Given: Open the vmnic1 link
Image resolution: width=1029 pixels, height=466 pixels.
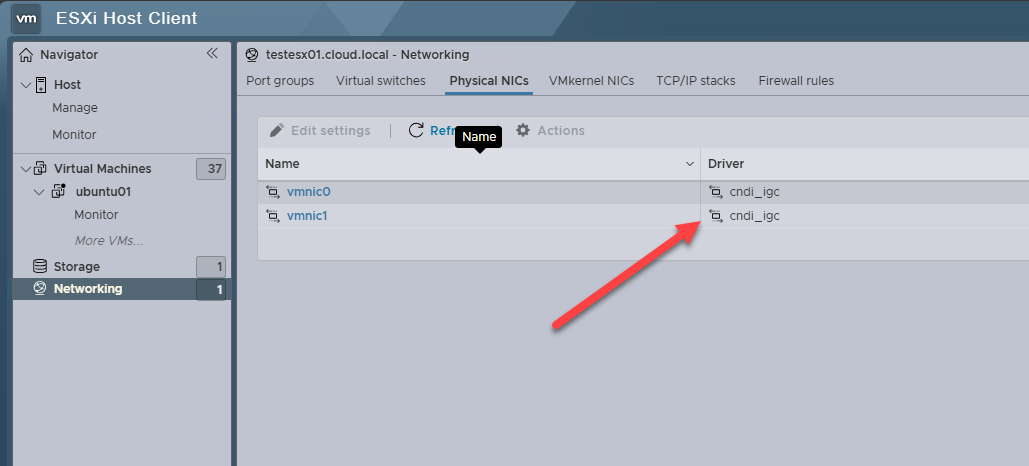Looking at the screenshot, I should coord(307,215).
